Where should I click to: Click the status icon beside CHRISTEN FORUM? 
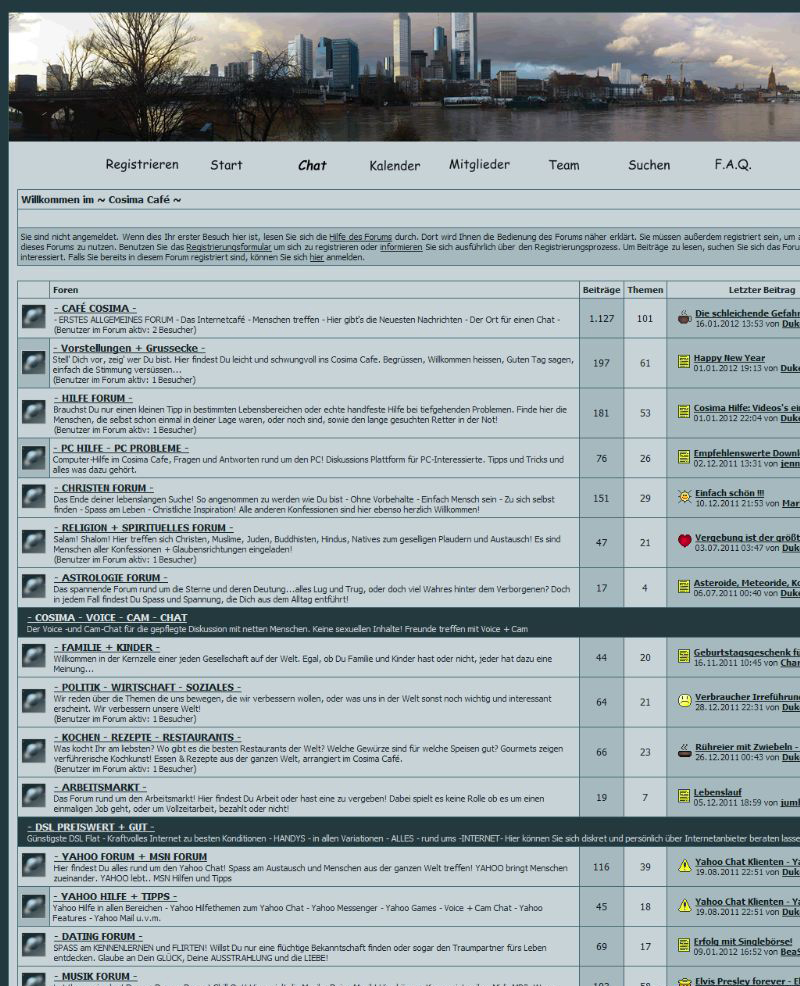[x=33, y=497]
